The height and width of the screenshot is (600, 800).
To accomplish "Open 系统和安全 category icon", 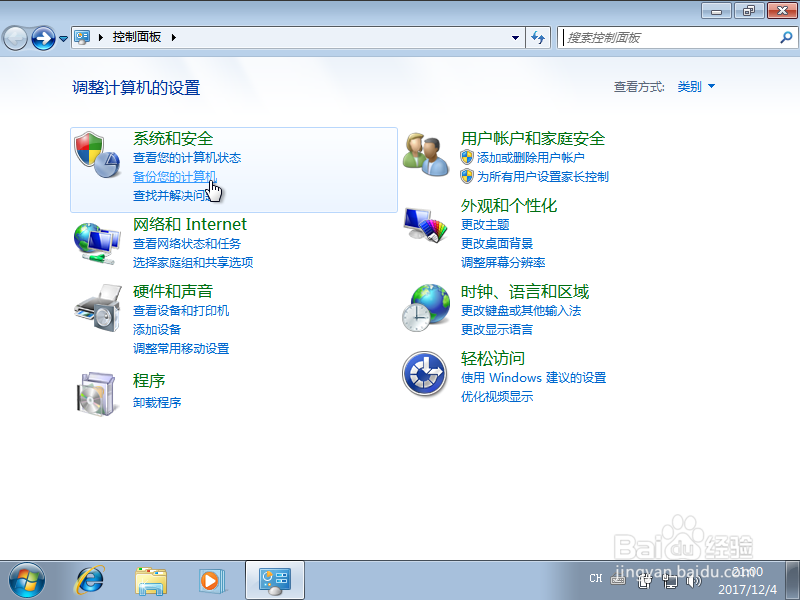I will [x=98, y=157].
